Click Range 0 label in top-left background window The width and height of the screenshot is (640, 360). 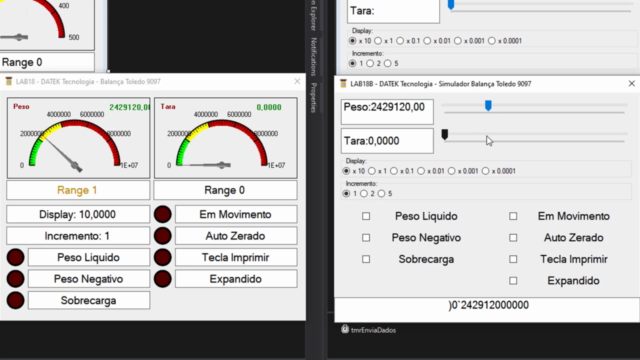pos(47,62)
